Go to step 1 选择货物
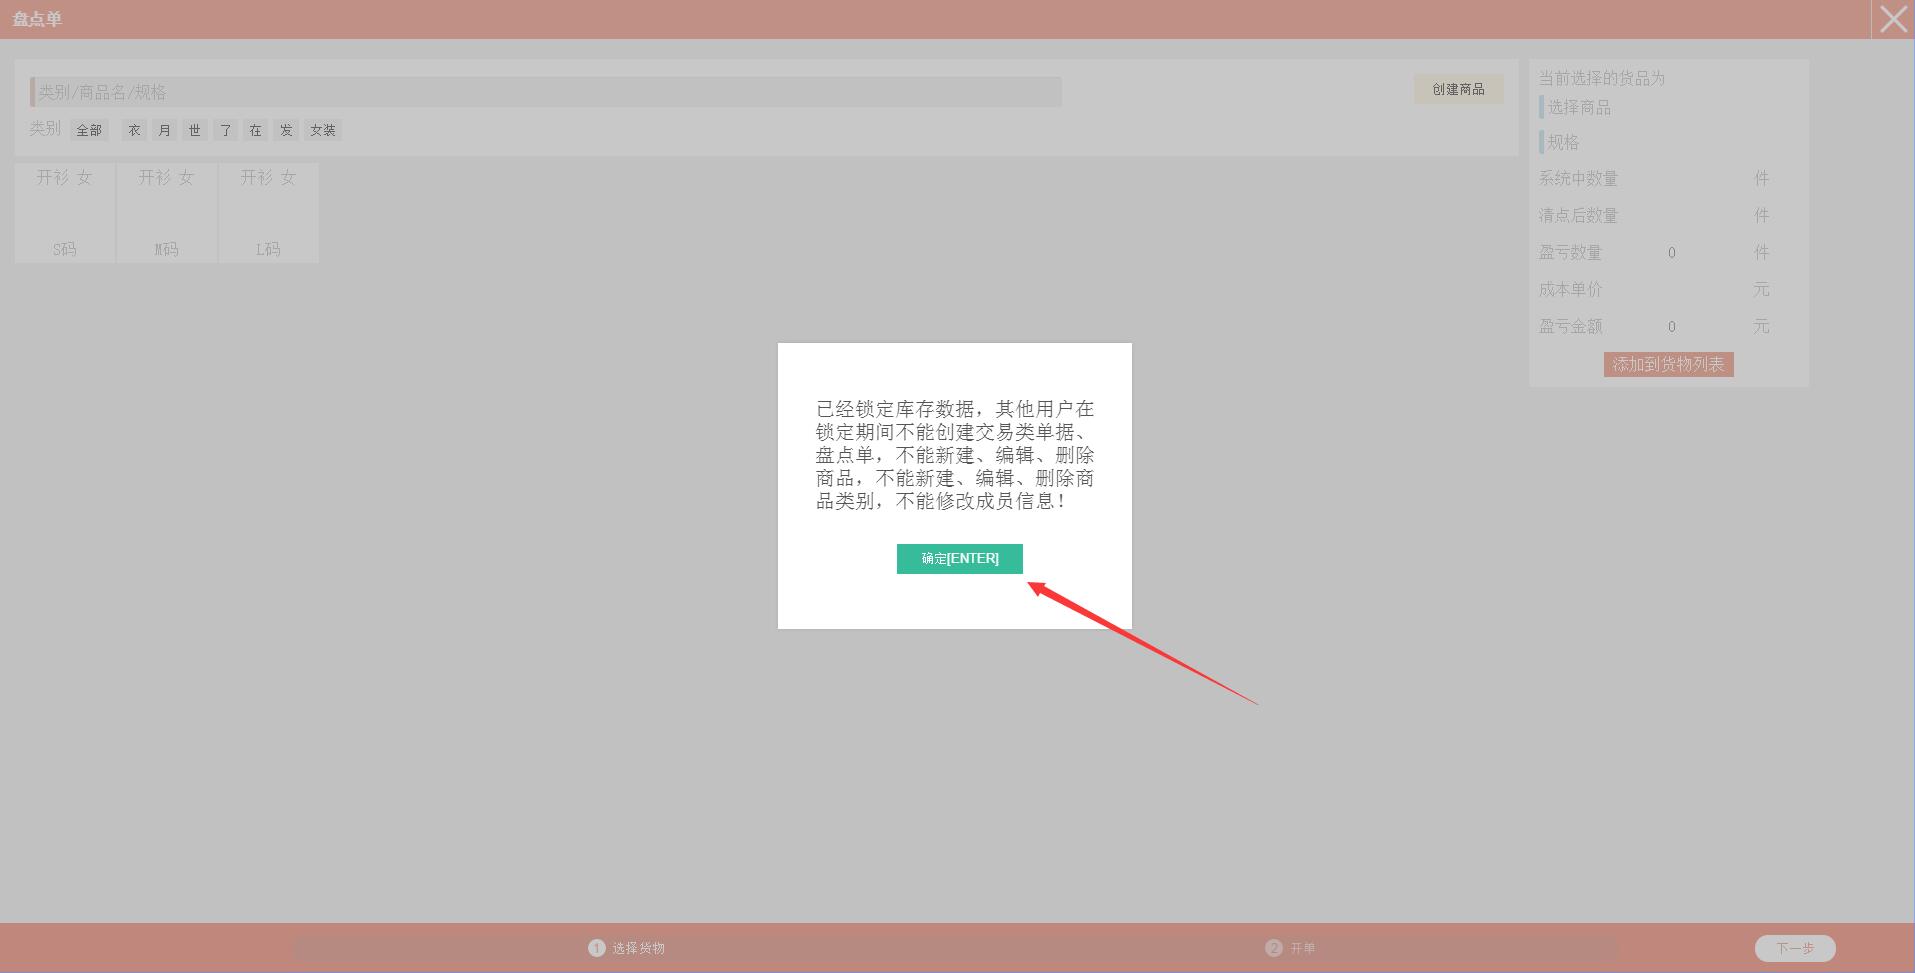 pos(627,948)
